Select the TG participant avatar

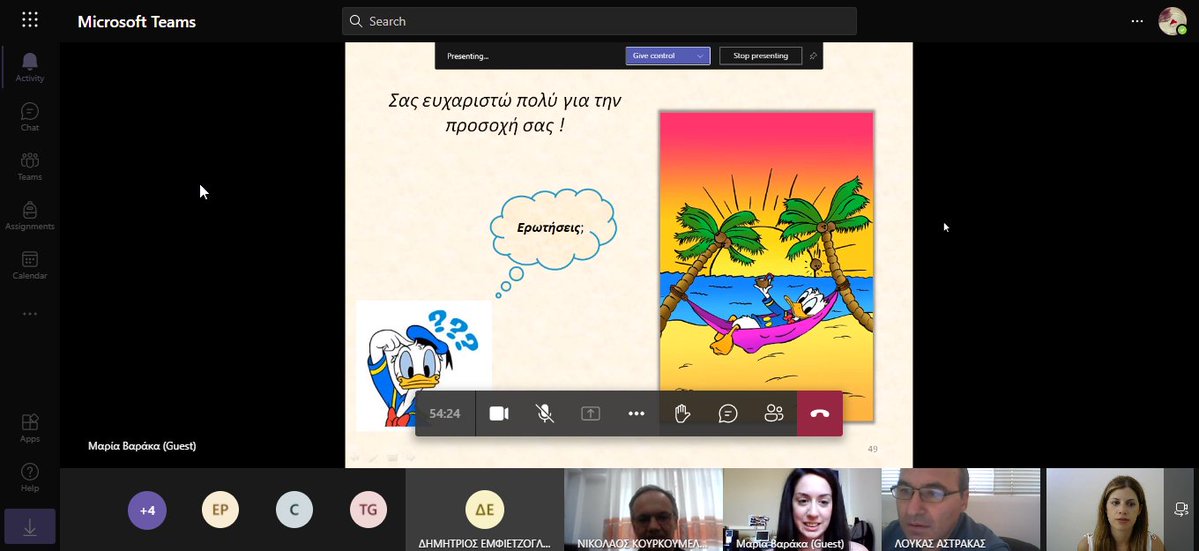click(368, 510)
